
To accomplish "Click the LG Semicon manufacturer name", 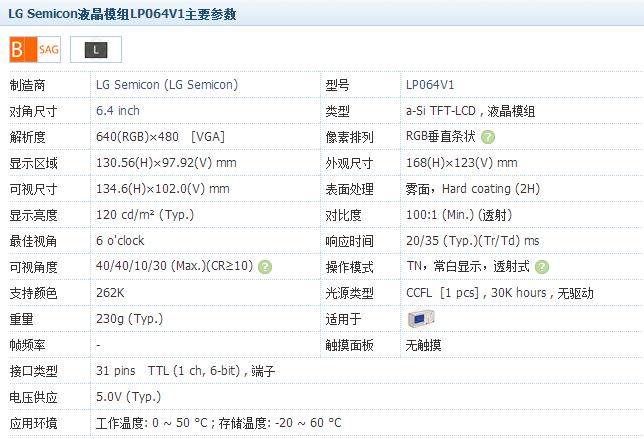I will point(166,85).
